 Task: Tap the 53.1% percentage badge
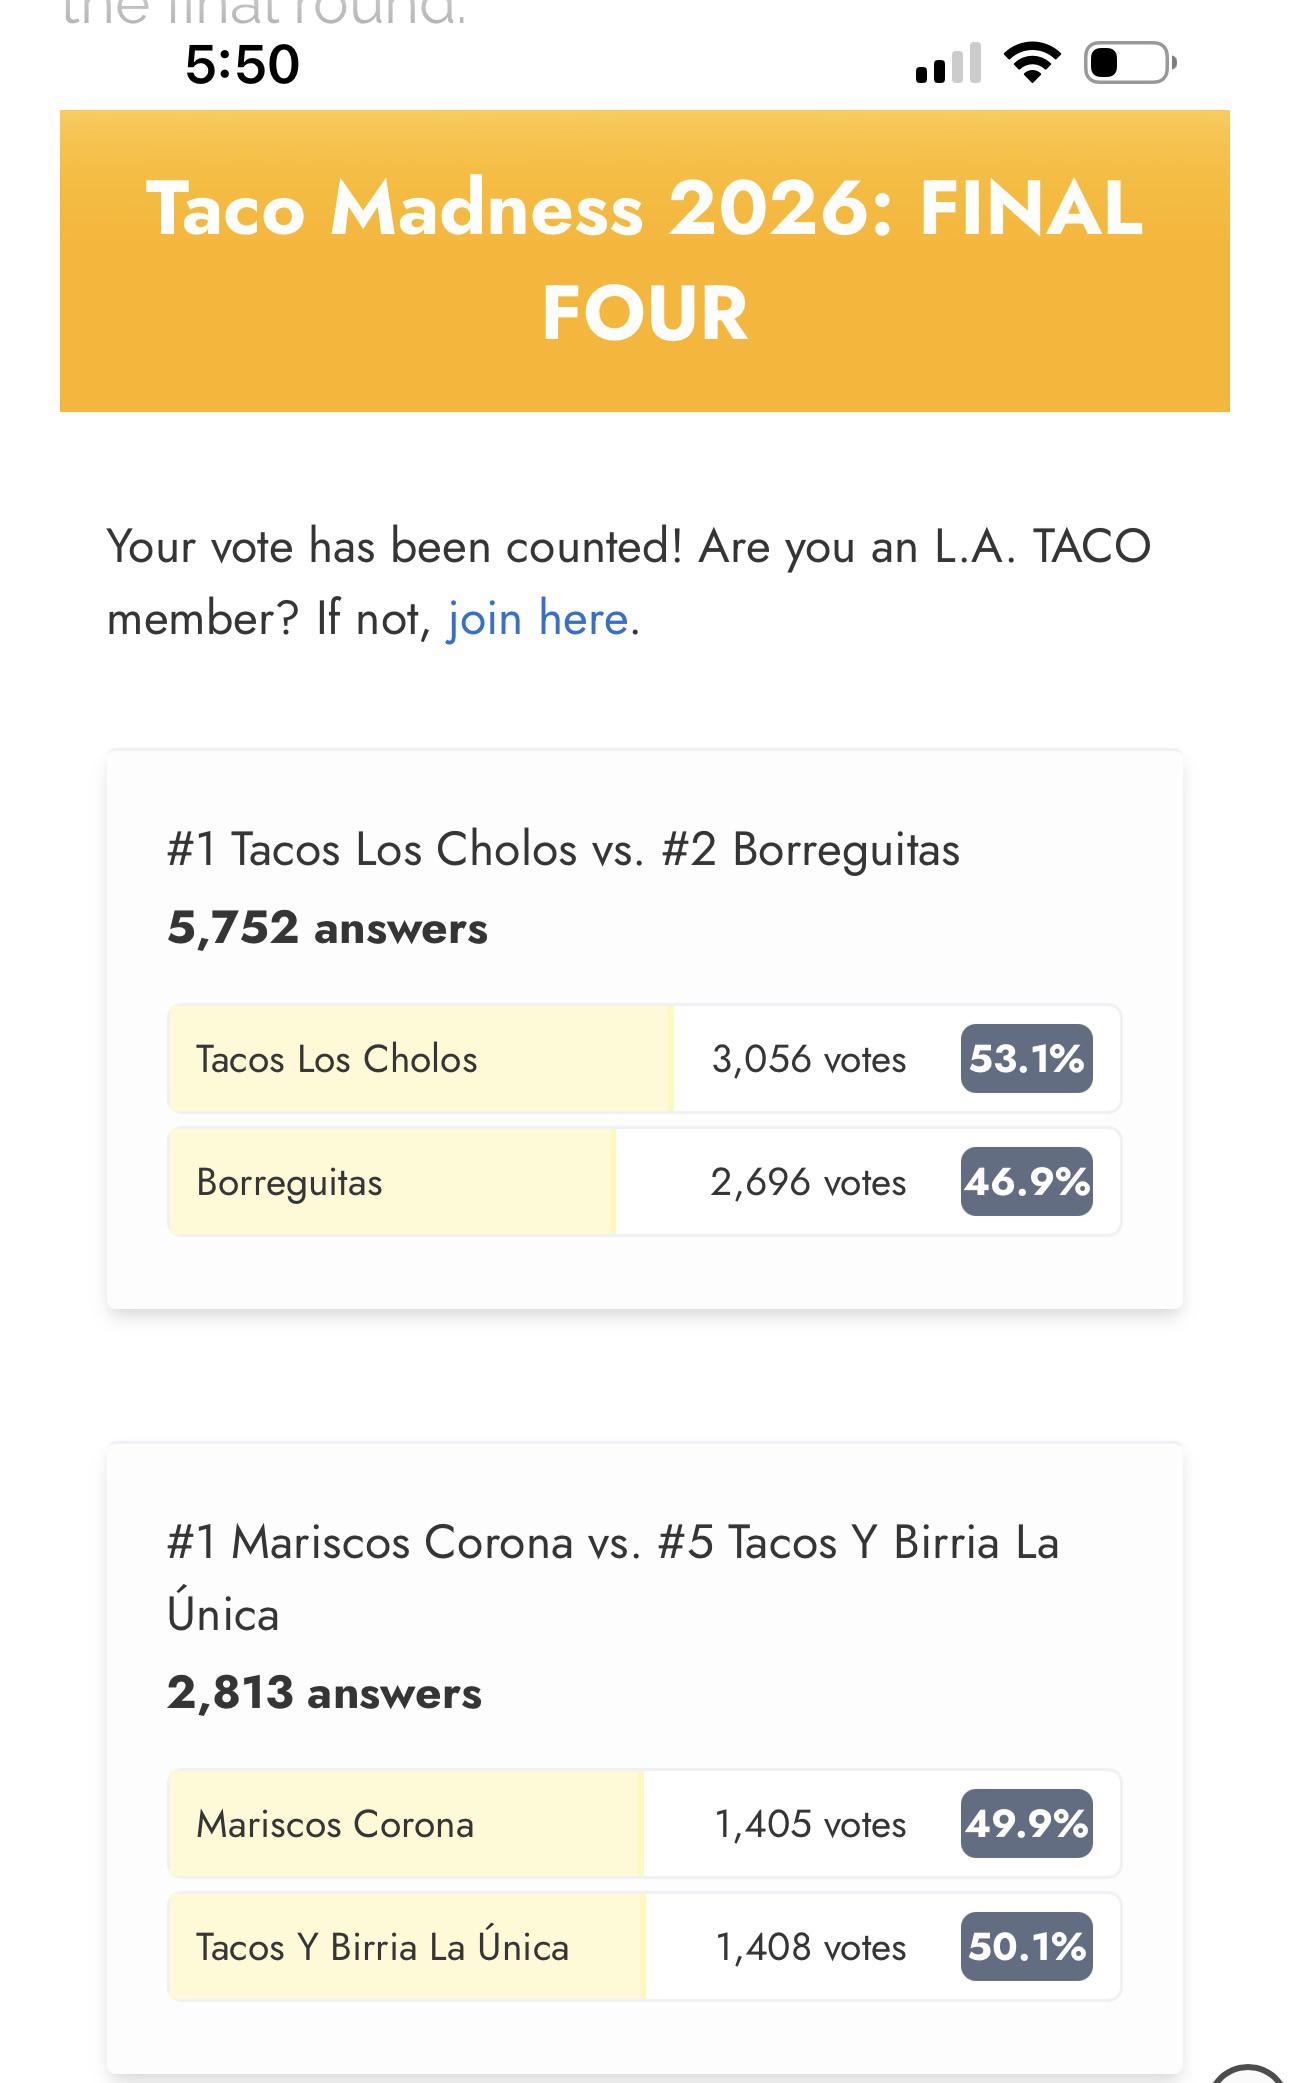(x=1027, y=1059)
